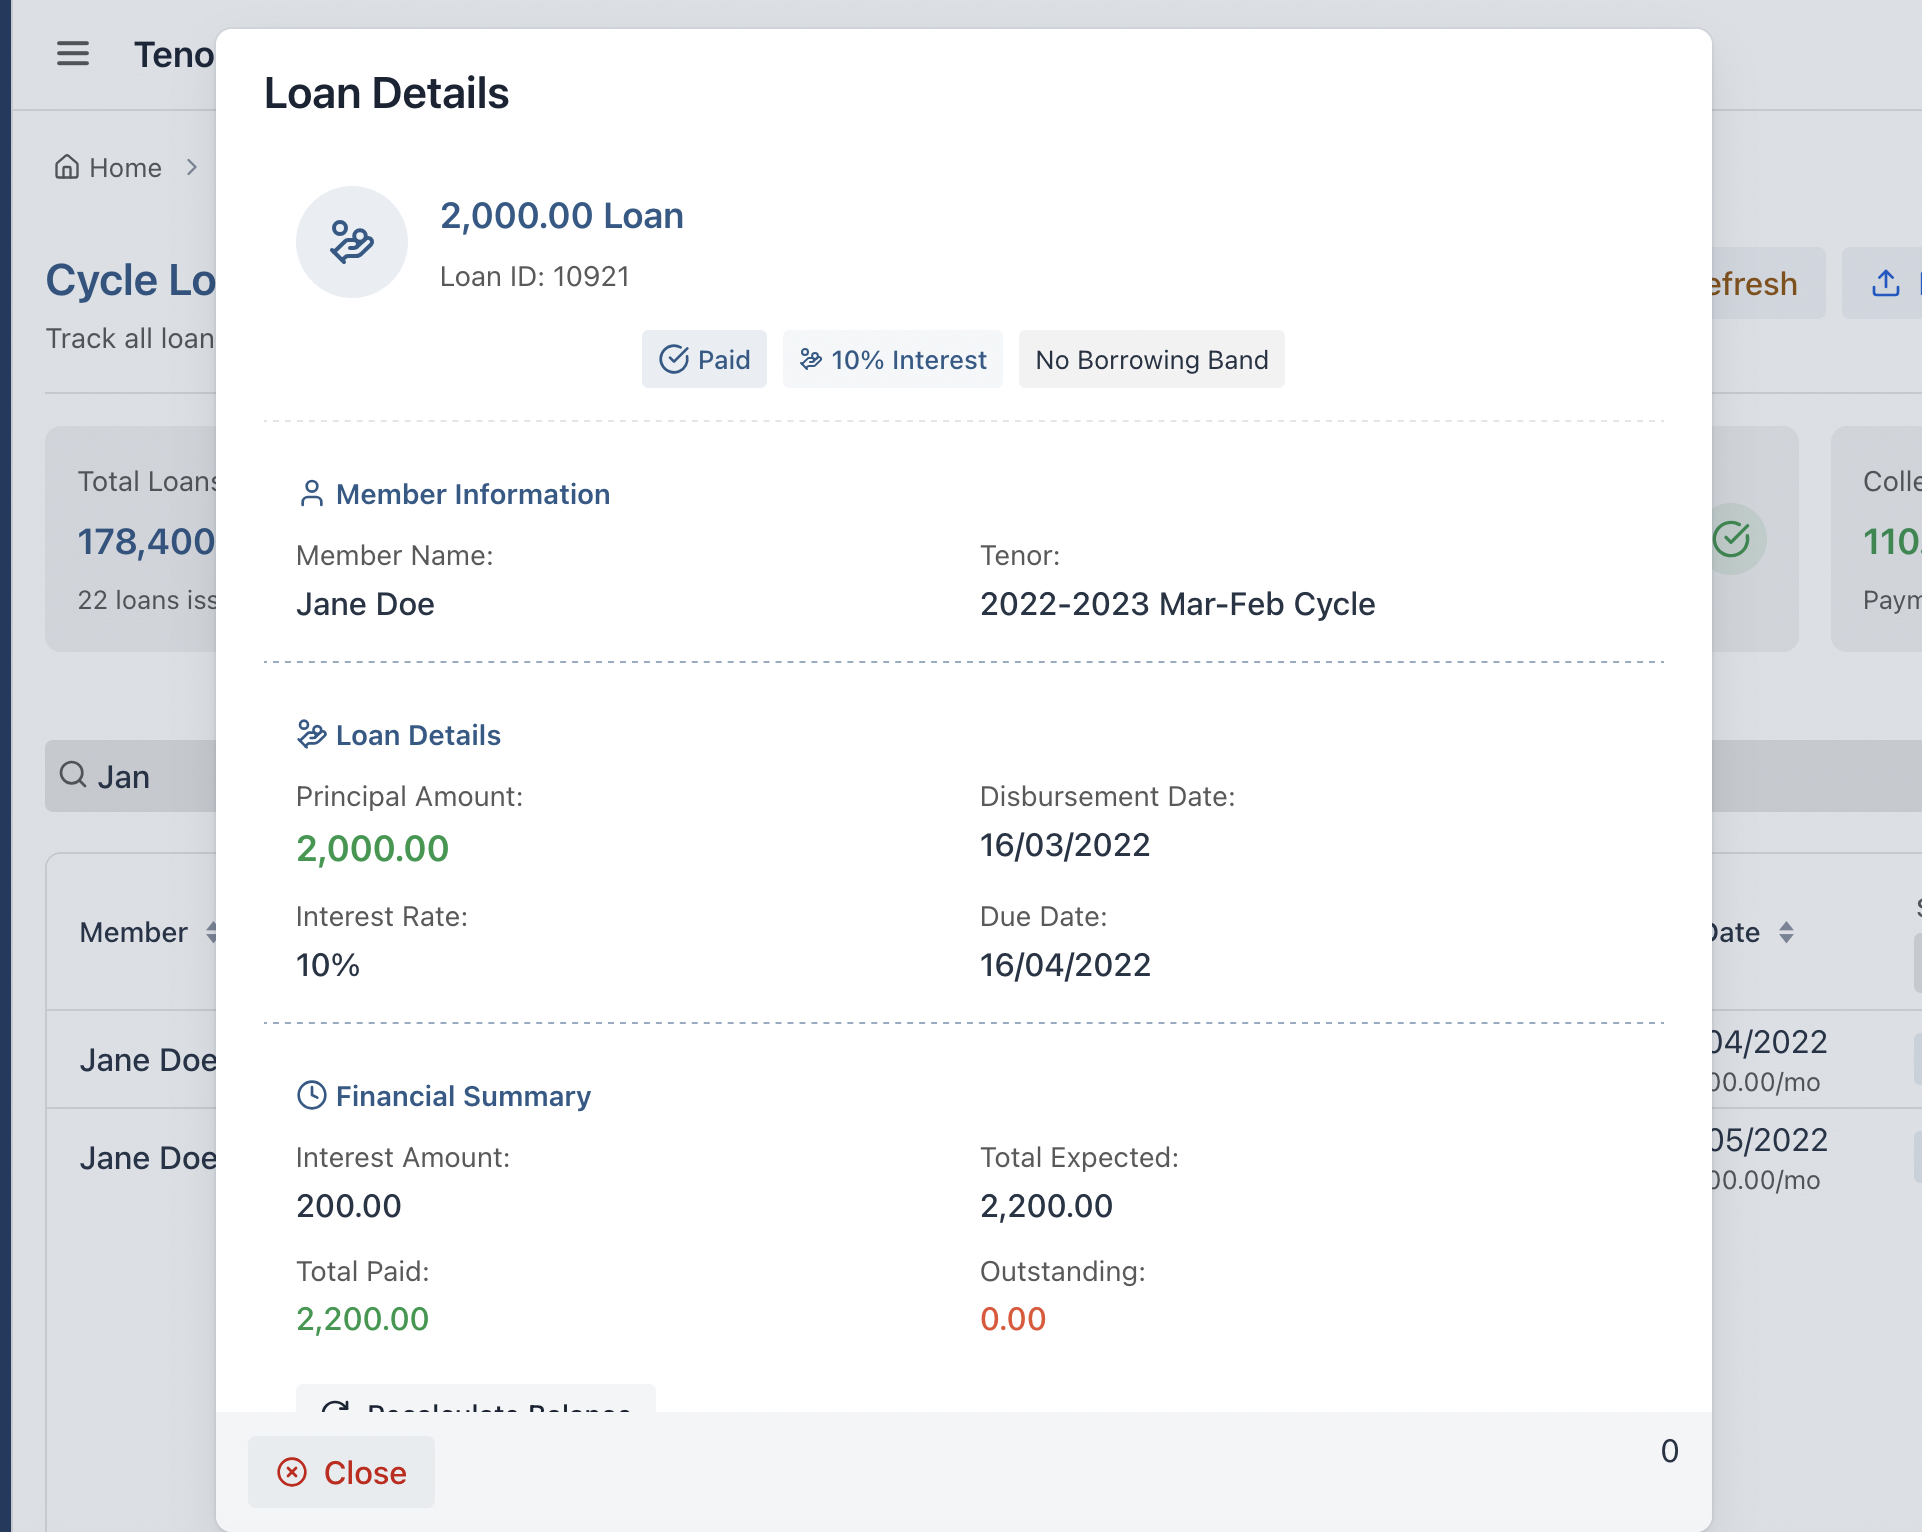Click the coin icon beside Loan Details heading
1922x1532 pixels.
tap(311, 734)
